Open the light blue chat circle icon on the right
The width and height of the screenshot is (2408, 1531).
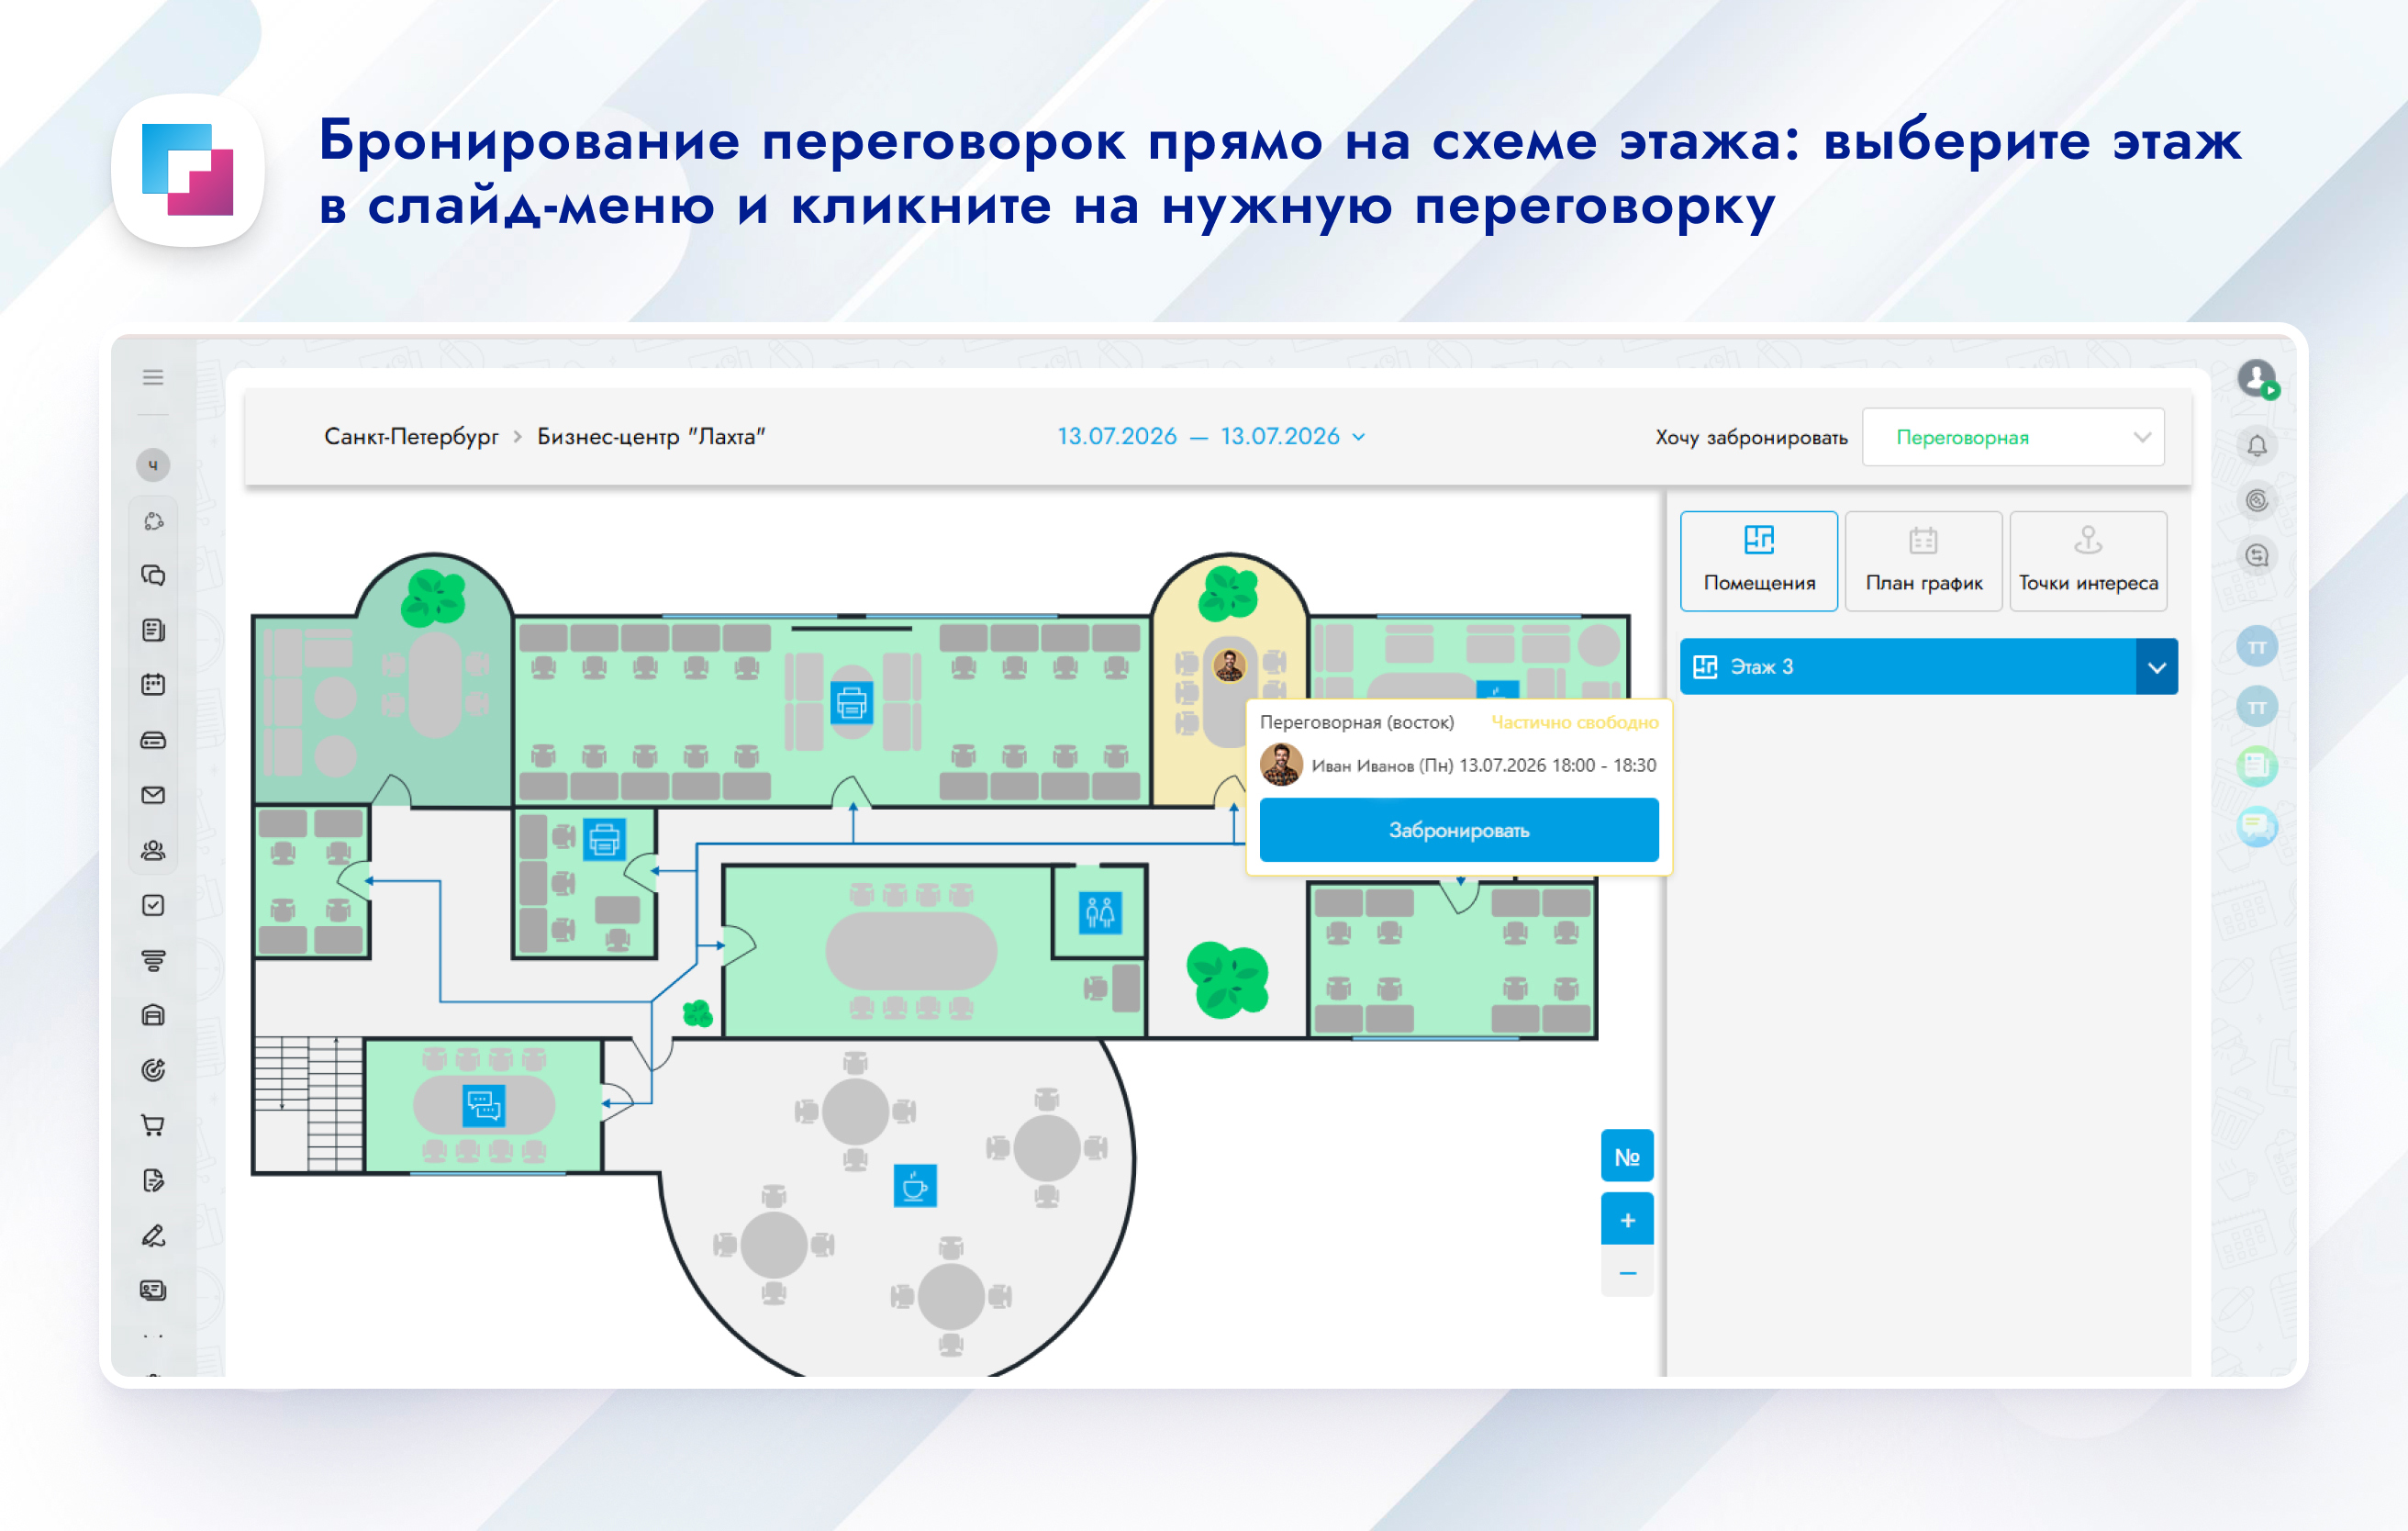[x=2257, y=826]
